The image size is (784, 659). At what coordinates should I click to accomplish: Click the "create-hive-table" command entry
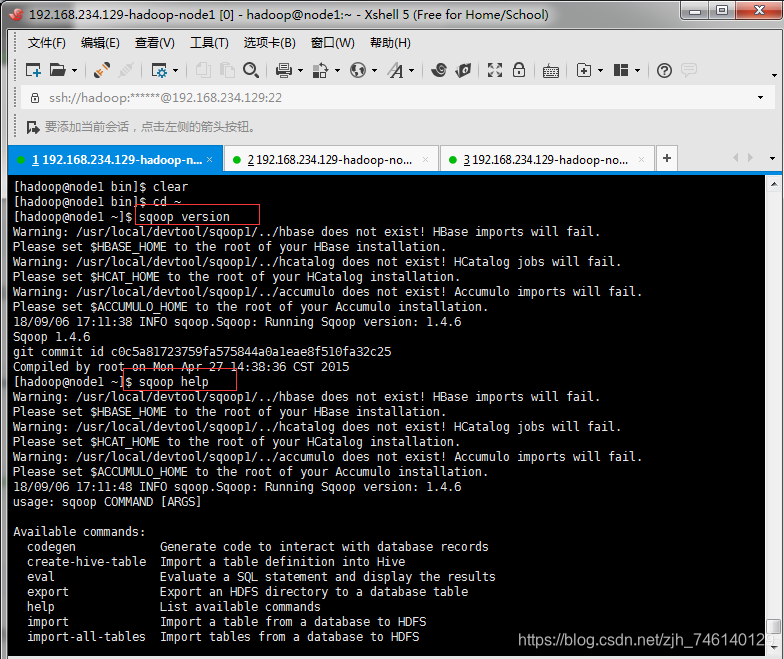tap(86, 562)
